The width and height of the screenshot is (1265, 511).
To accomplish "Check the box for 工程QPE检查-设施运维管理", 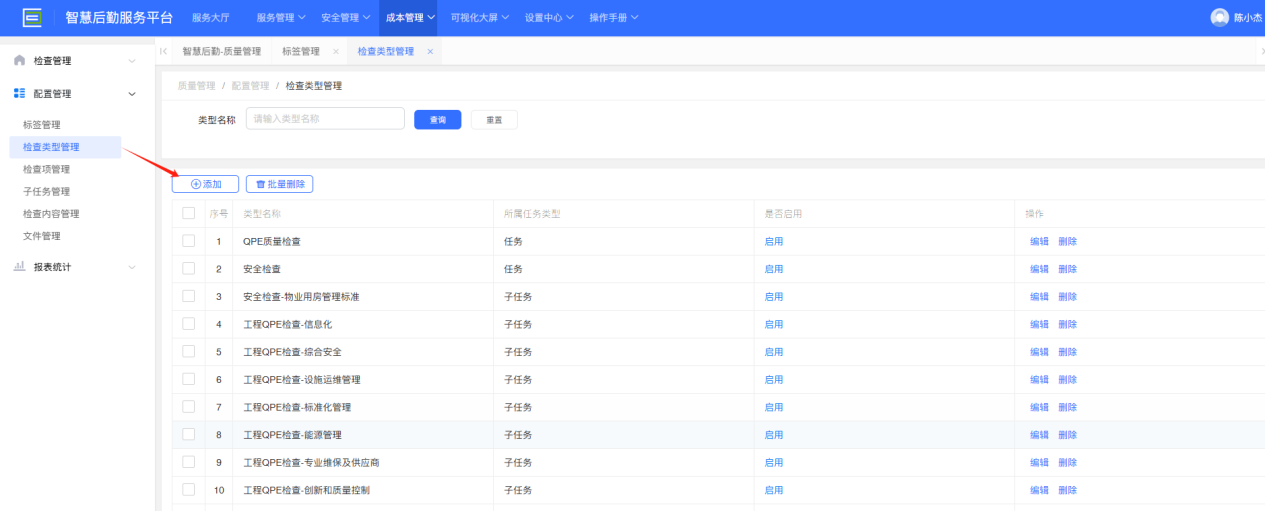I will [x=189, y=379].
